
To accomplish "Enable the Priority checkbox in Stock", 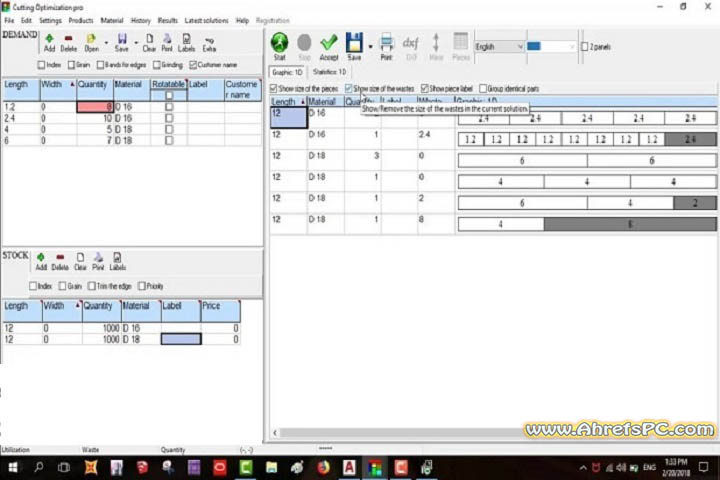I will tap(142, 286).
